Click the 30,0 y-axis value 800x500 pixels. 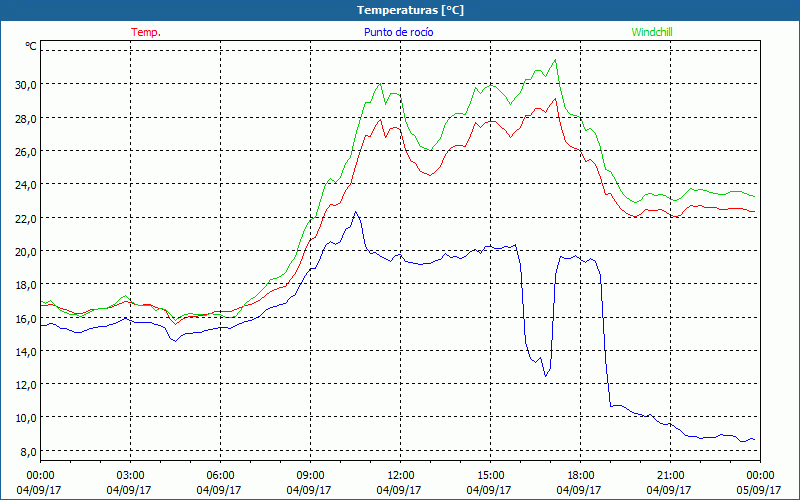[x=26, y=85]
